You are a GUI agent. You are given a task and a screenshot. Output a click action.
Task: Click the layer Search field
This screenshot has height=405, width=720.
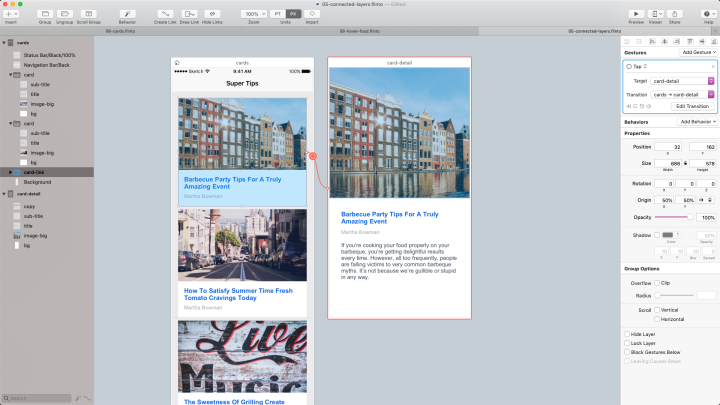coord(37,398)
